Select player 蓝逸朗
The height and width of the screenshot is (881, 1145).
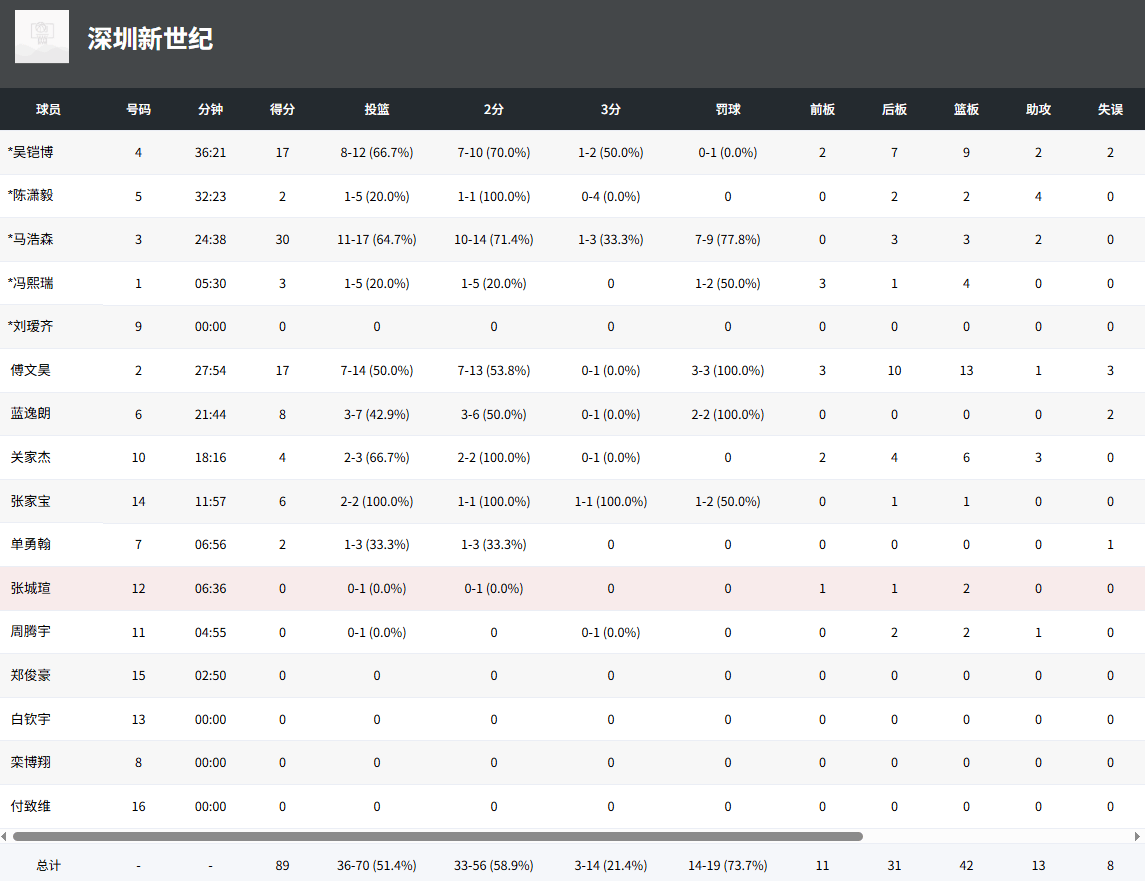31,413
